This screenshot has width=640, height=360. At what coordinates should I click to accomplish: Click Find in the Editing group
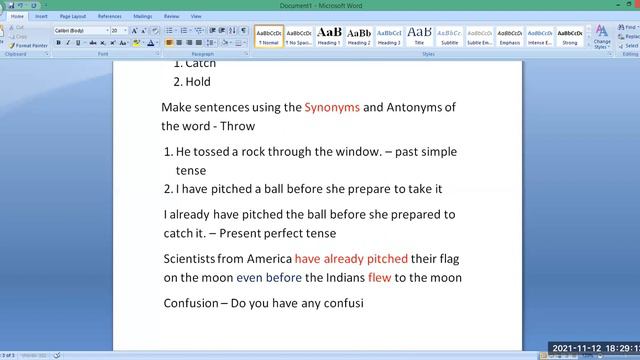628,27
